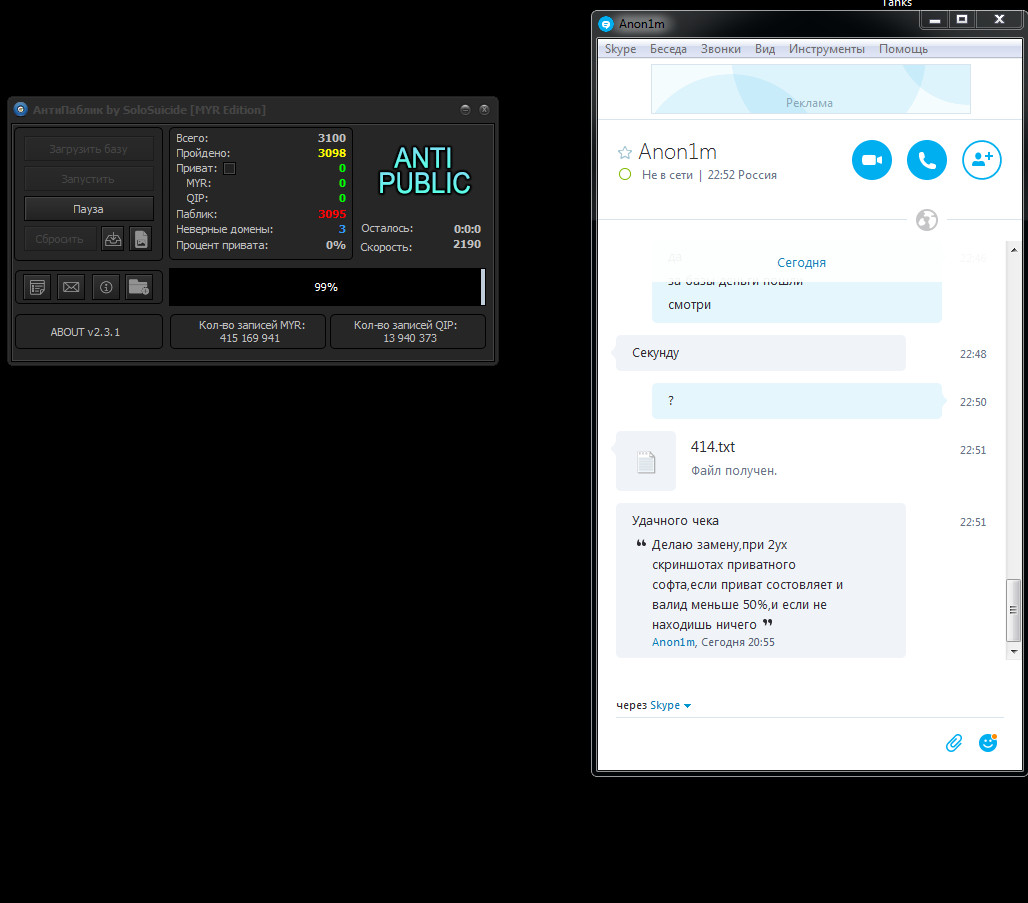Click the 'Секунду' message bubble
Viewport: 1028px width, 903px height.
[761, 353]
